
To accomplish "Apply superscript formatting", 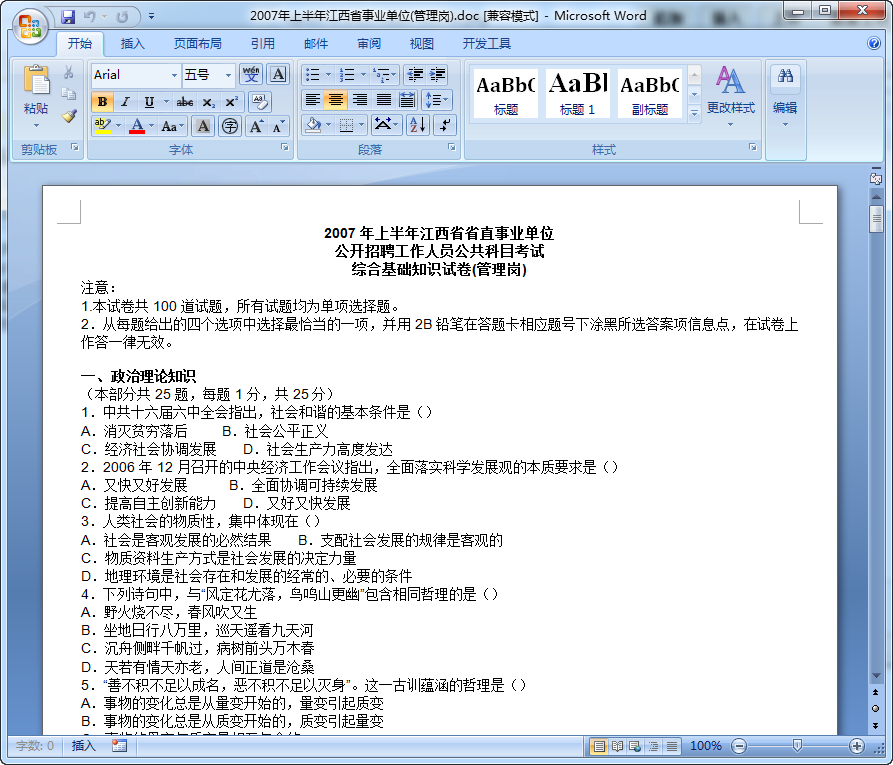I will point(231,102).
